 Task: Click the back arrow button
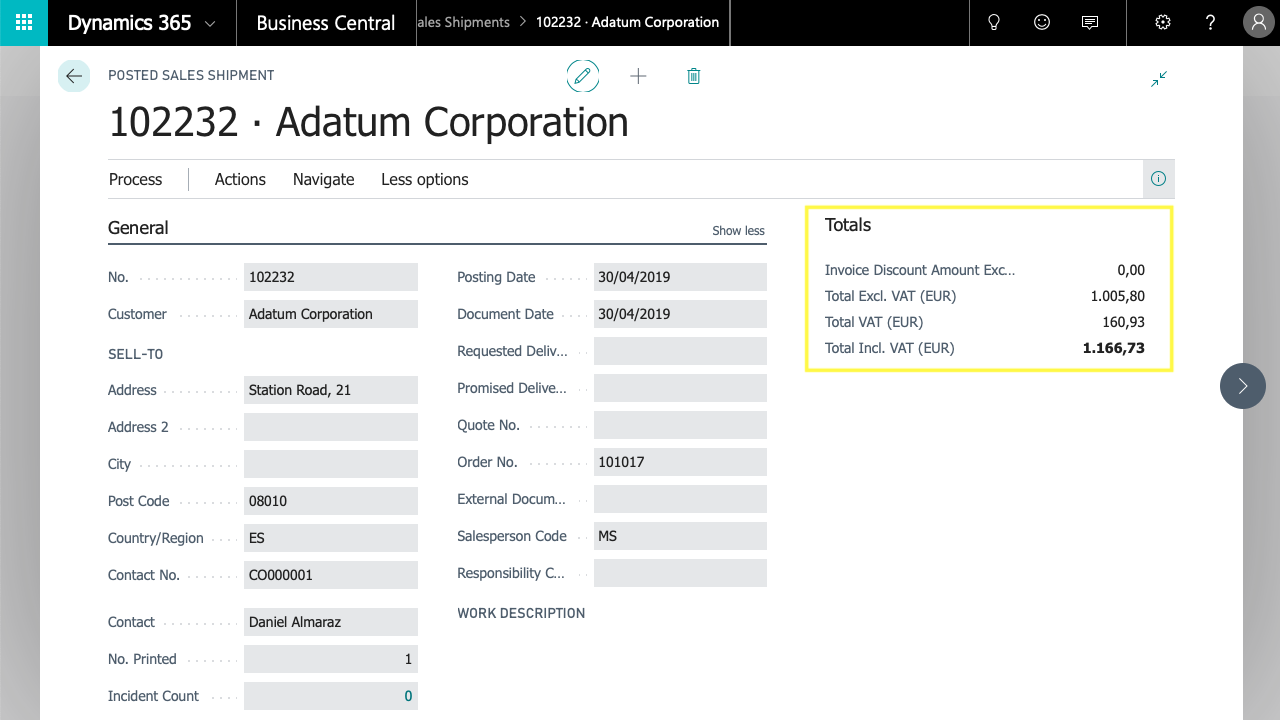[x=74, y=76]
